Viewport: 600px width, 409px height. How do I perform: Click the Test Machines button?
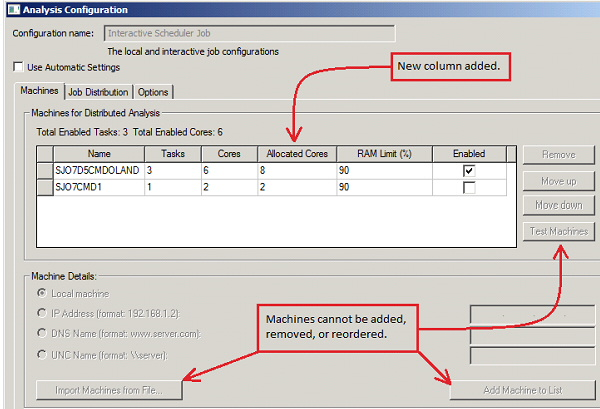559,231
